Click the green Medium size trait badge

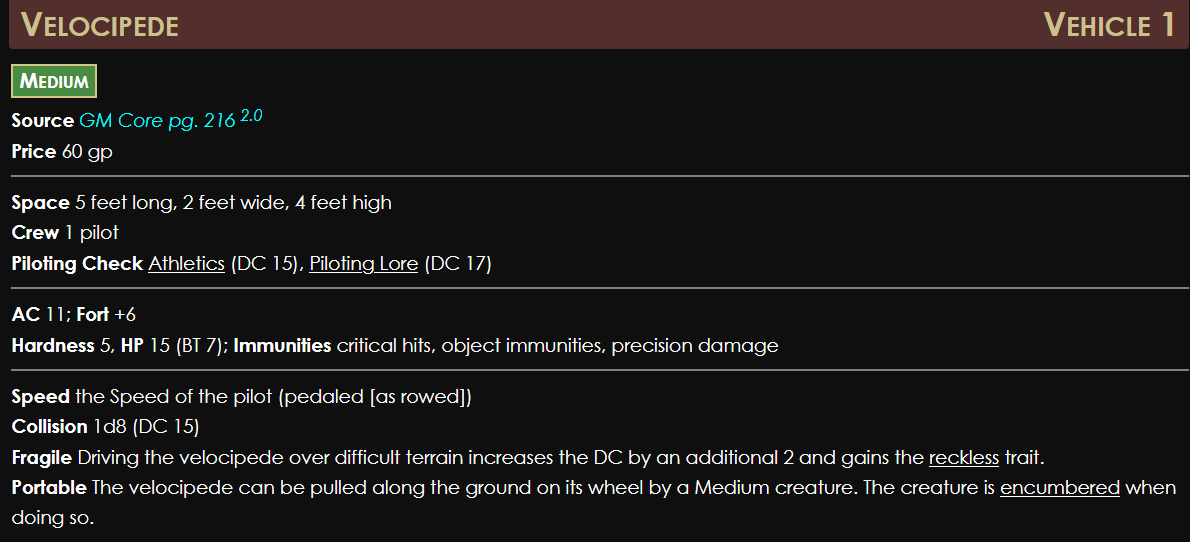pos(54,82)
